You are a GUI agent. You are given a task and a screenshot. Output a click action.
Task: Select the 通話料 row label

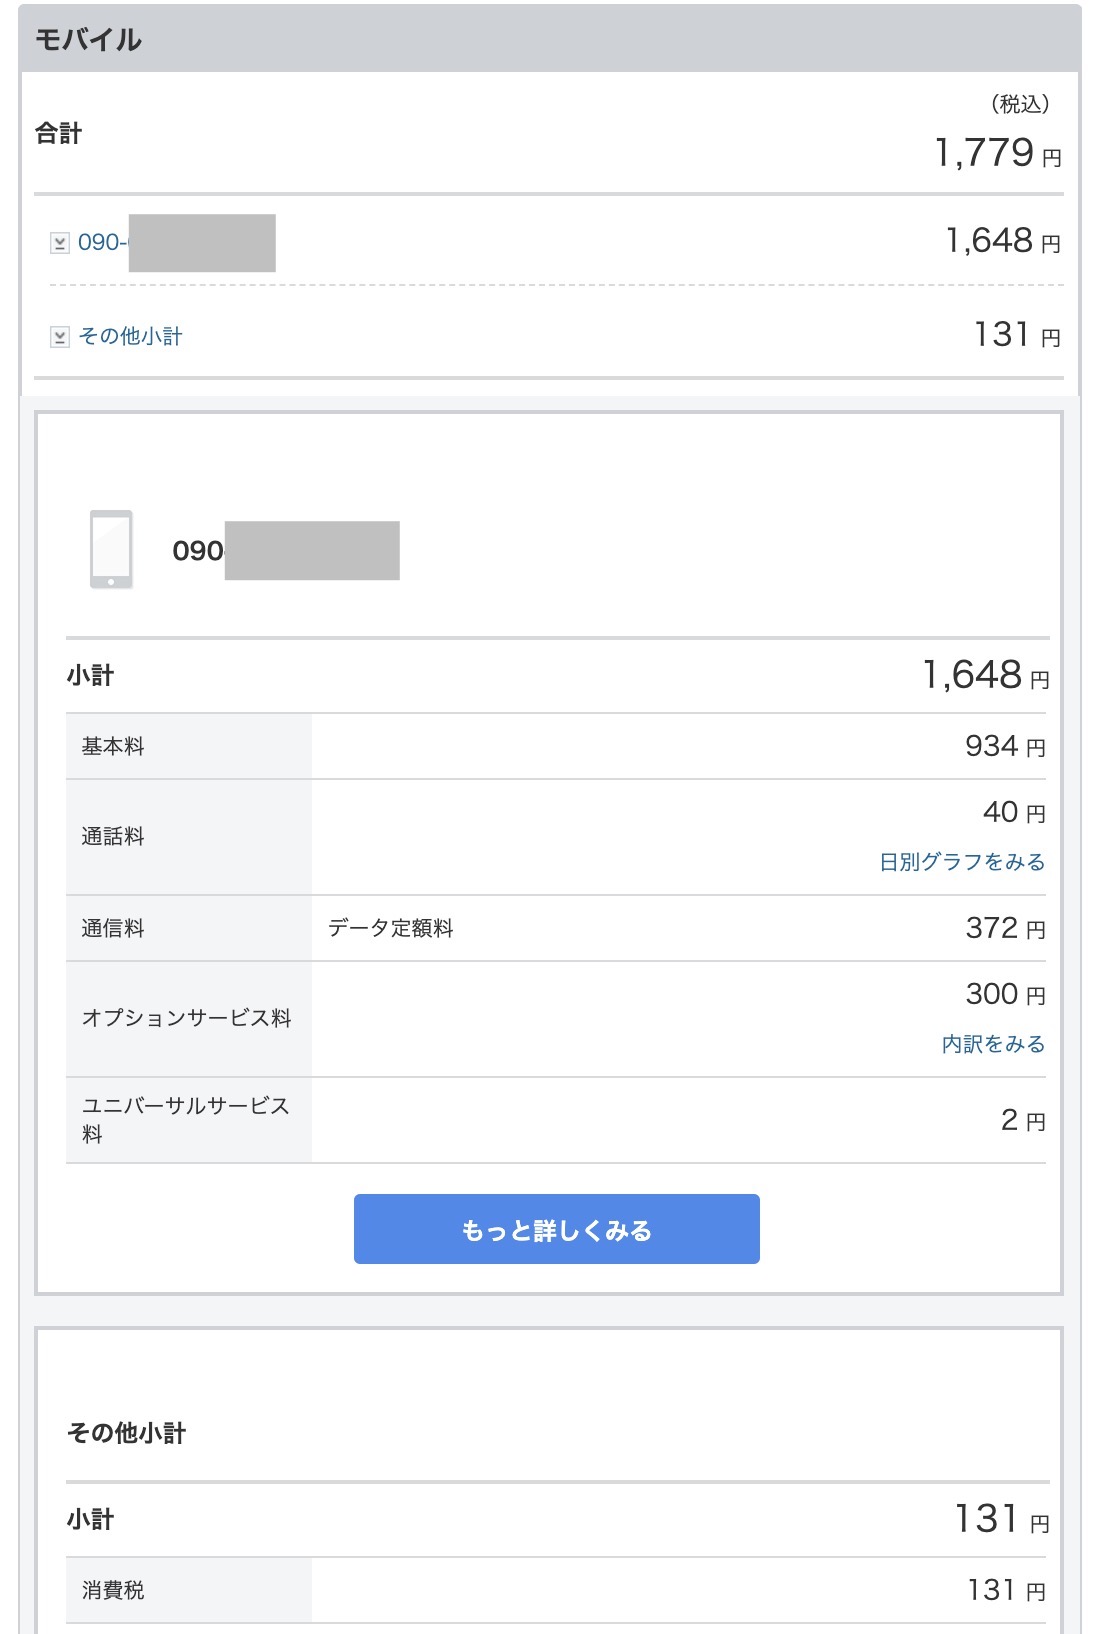click(x=113, y=837)
